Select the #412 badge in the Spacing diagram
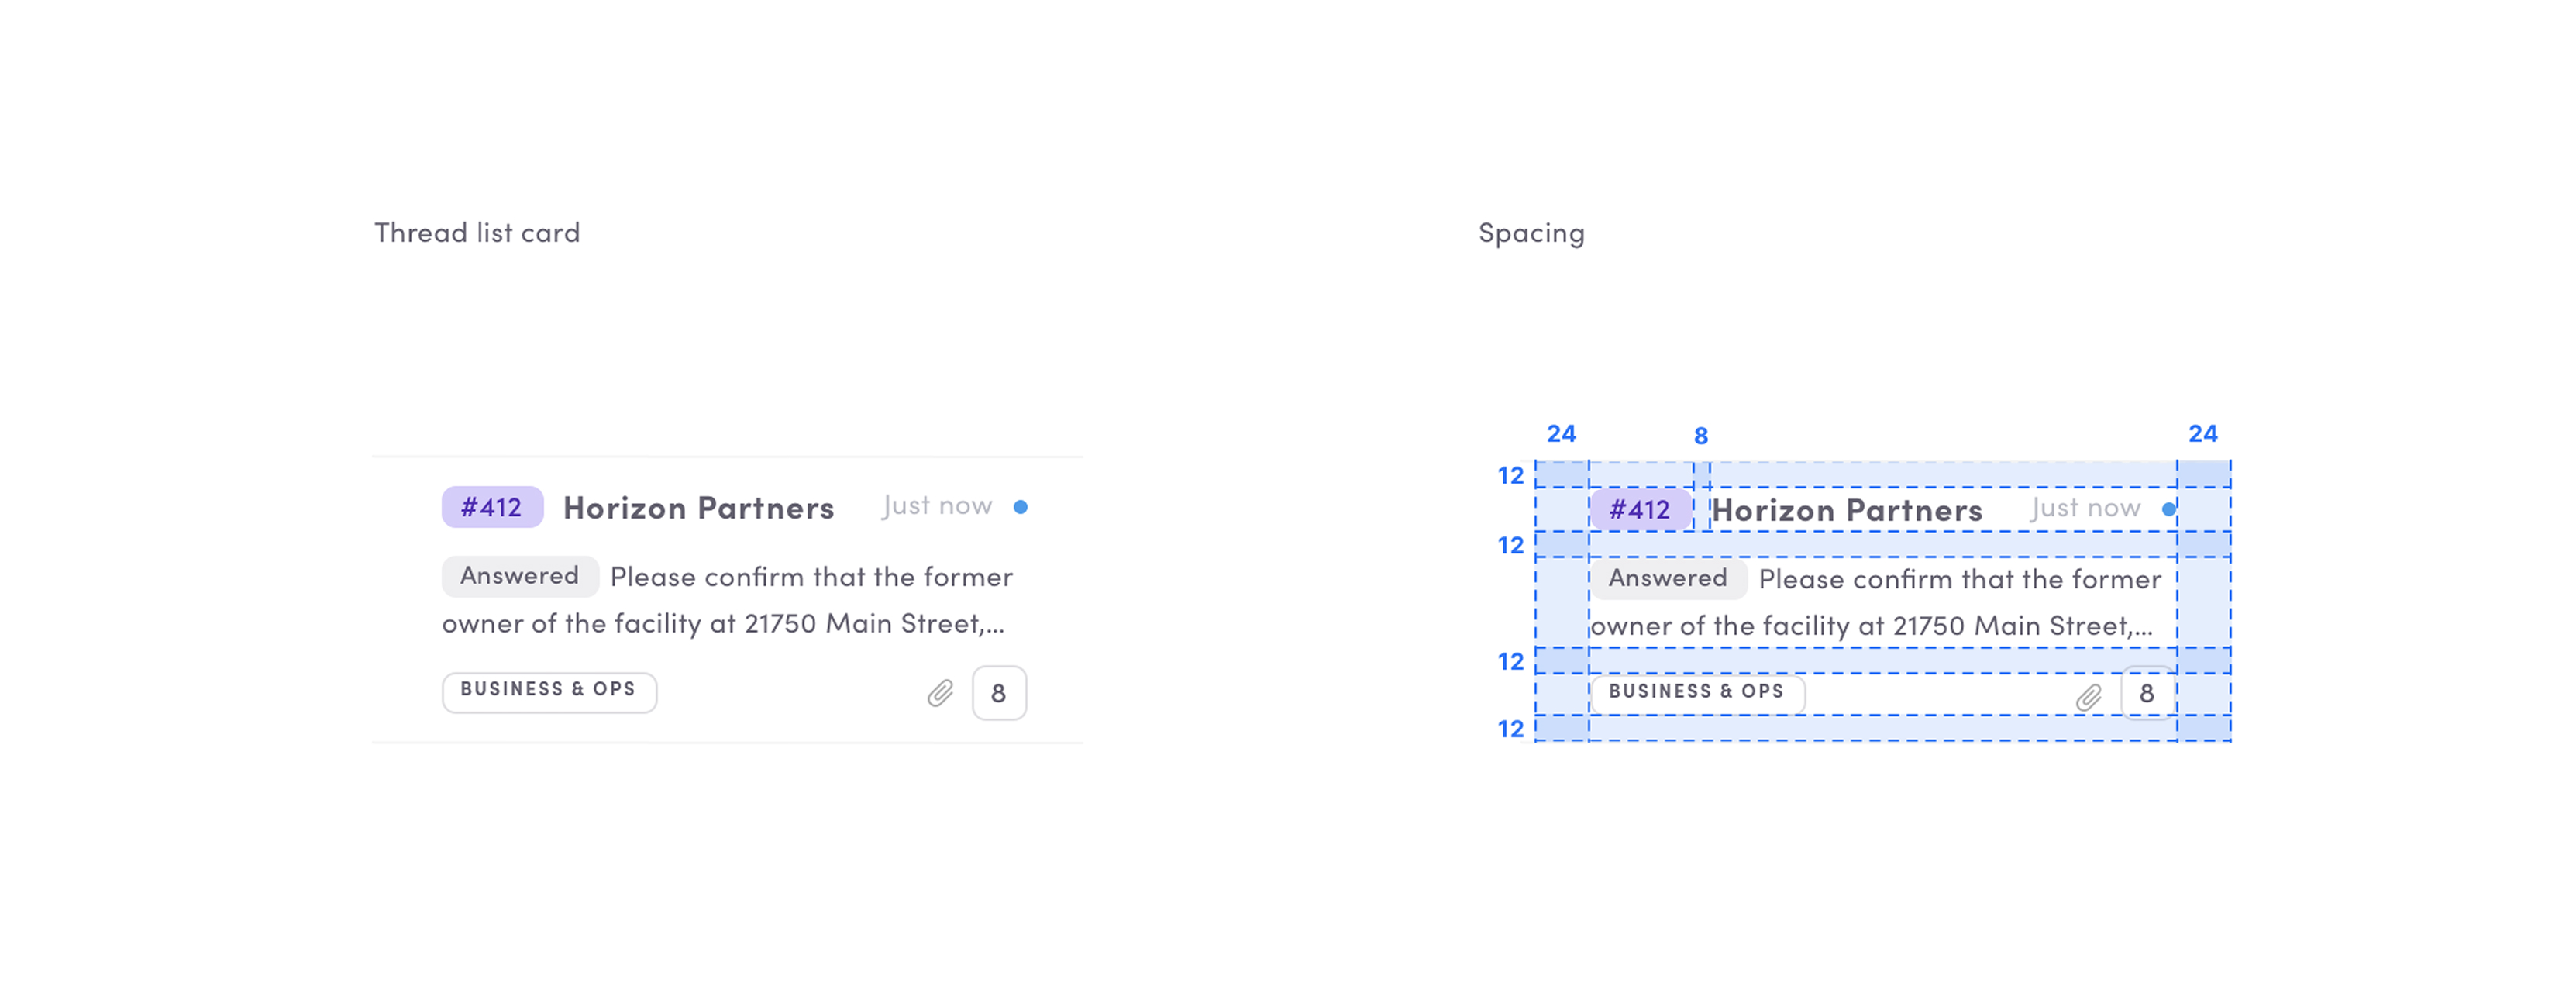This screenshot has width=2576, height=1000. click(1640, 510)
